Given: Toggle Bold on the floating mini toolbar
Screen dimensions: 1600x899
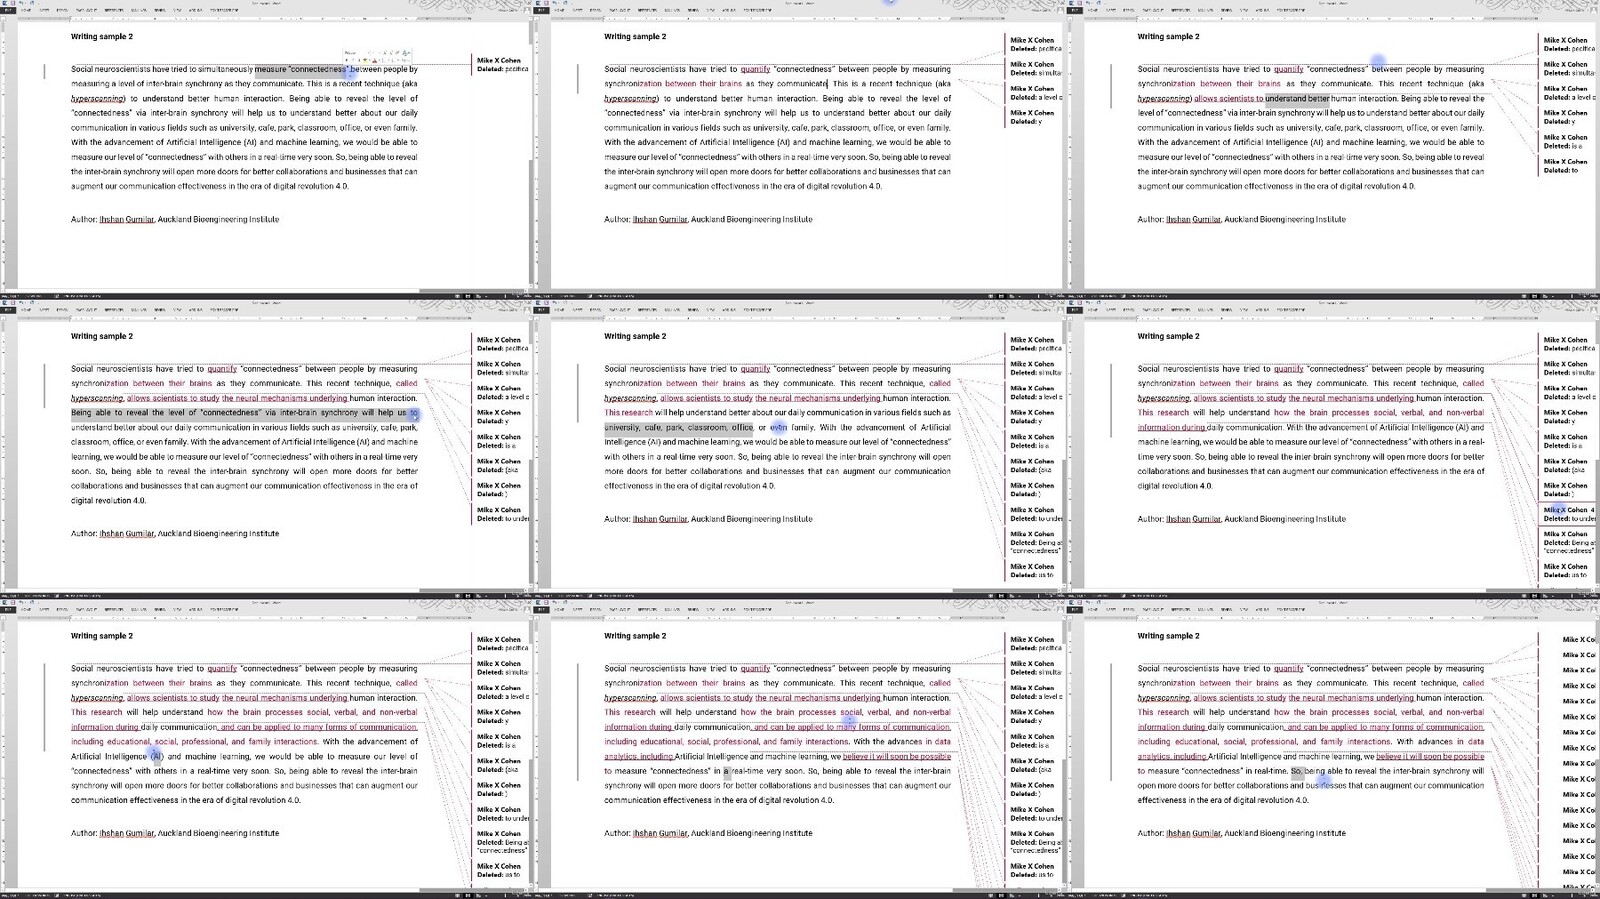Looking at the screenshot, I should (x=347, y=60).
